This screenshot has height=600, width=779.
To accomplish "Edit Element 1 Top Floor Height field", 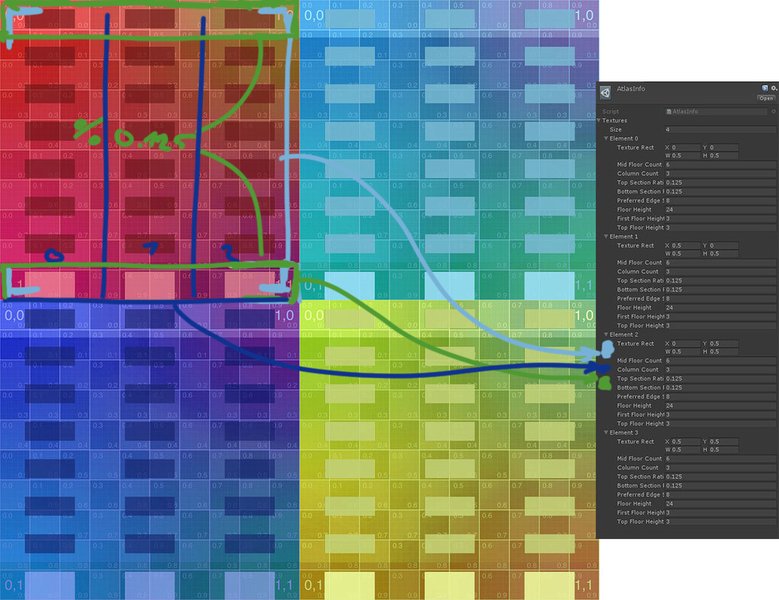I will [720, 325].
